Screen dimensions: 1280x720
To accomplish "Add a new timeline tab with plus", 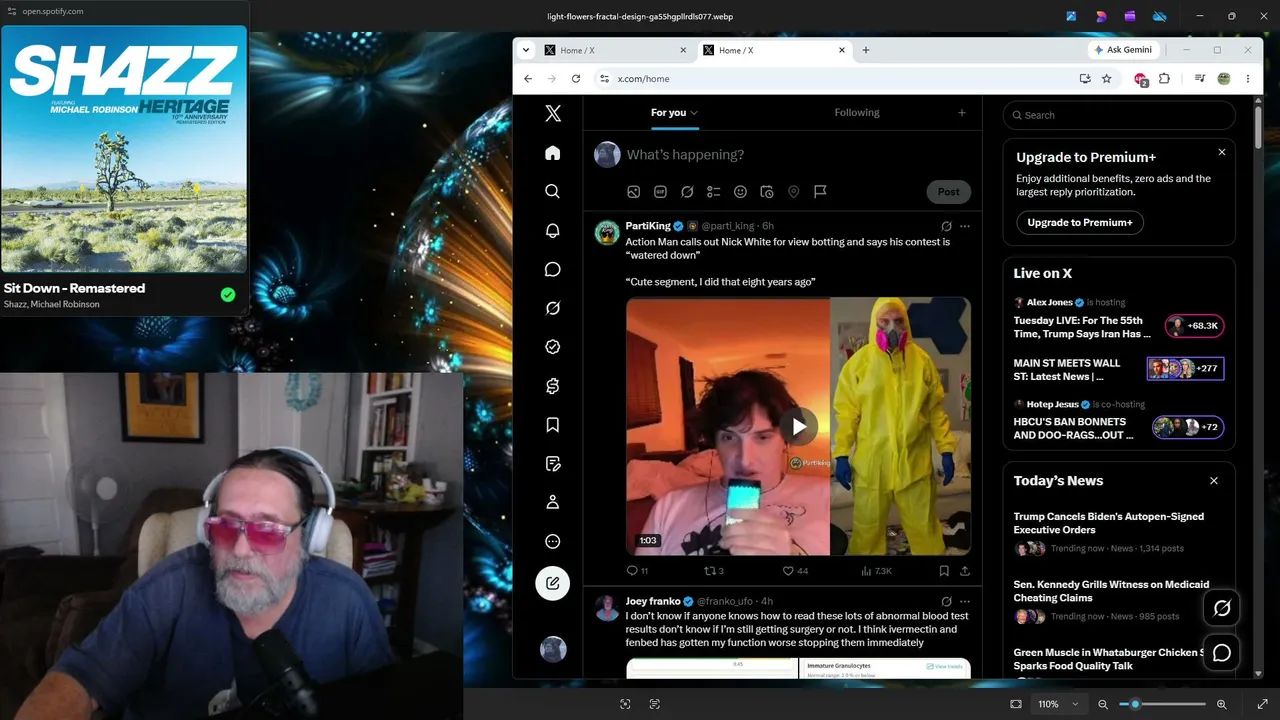I will click(962, 113).
